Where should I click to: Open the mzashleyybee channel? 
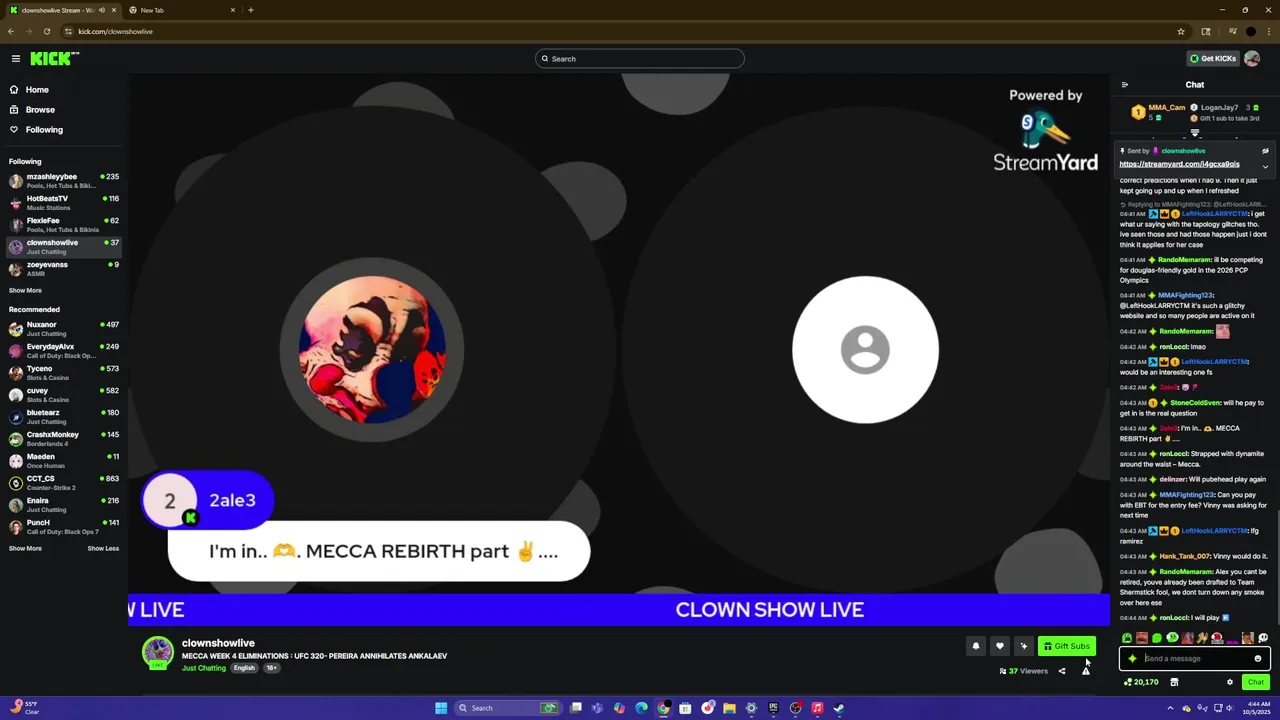[x=64, y=181]
